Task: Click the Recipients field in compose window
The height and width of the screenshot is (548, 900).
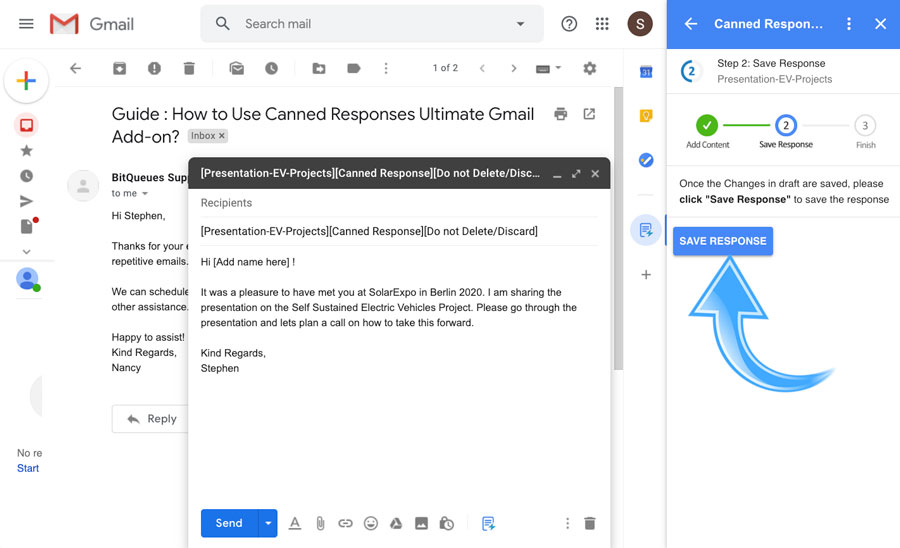Action: (x=398, y=203)
